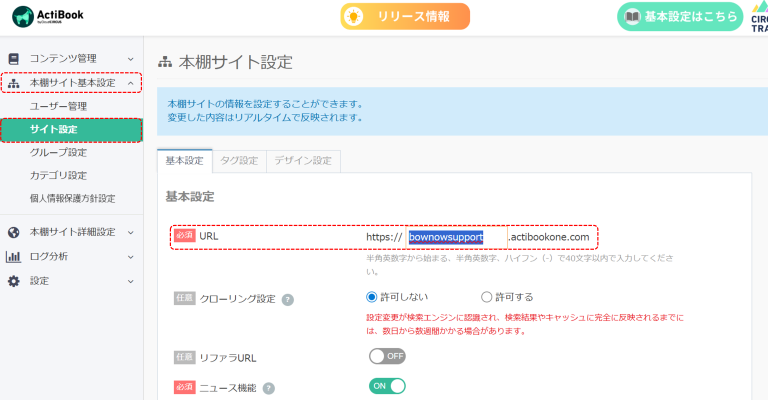Screen dimensions: 768x400
Task: Expand 設定 menu chevron
Action: tap(131, 282)
